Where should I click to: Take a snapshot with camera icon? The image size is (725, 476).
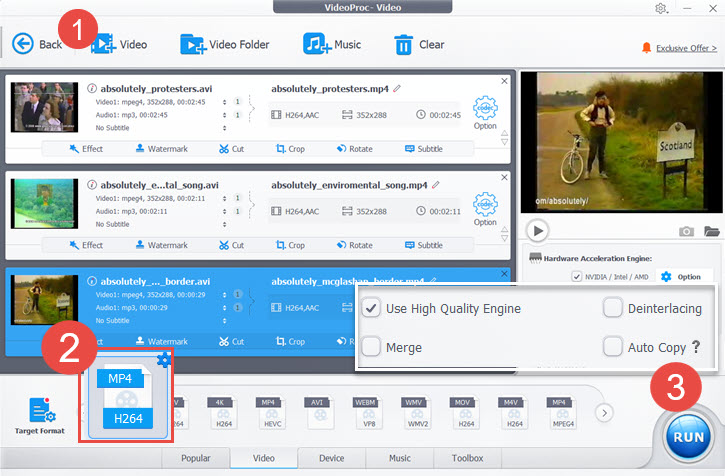point(686,231)
